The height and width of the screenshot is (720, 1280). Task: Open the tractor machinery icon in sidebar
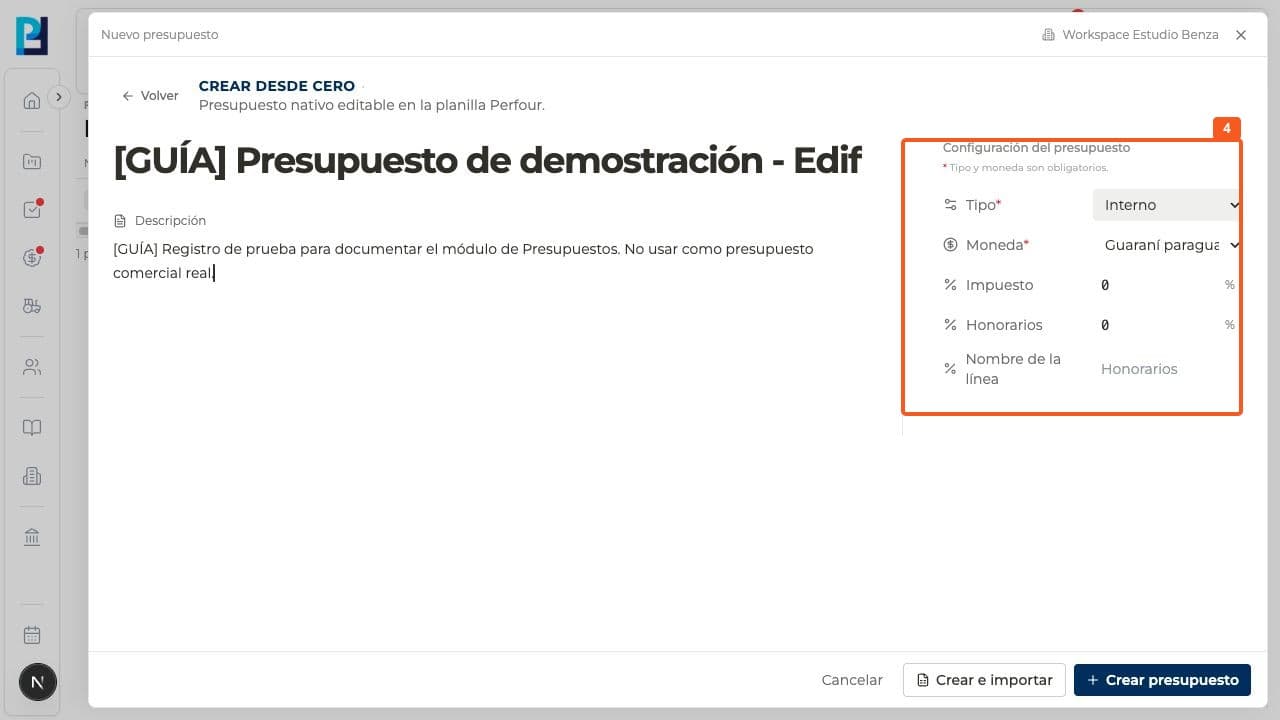tap(32, 306)
